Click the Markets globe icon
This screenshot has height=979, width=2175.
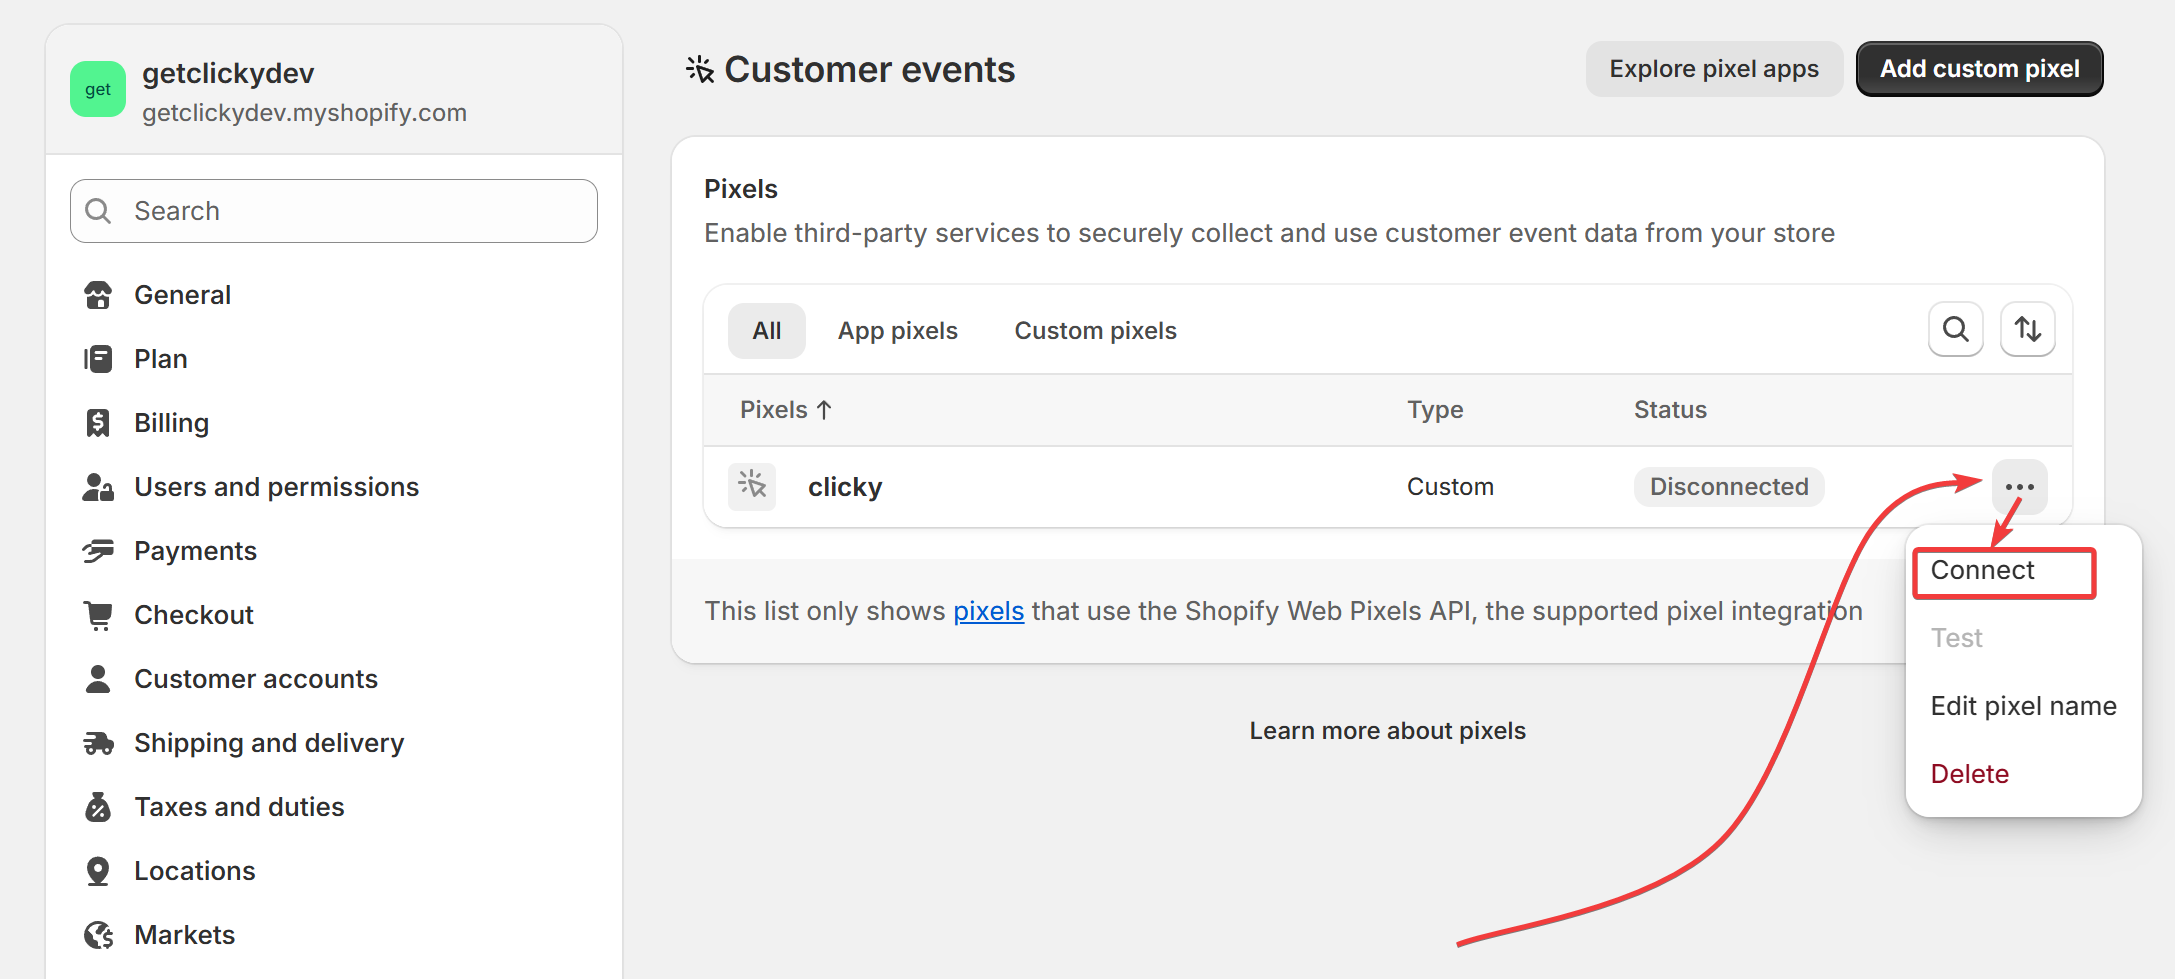click(98, 935)
